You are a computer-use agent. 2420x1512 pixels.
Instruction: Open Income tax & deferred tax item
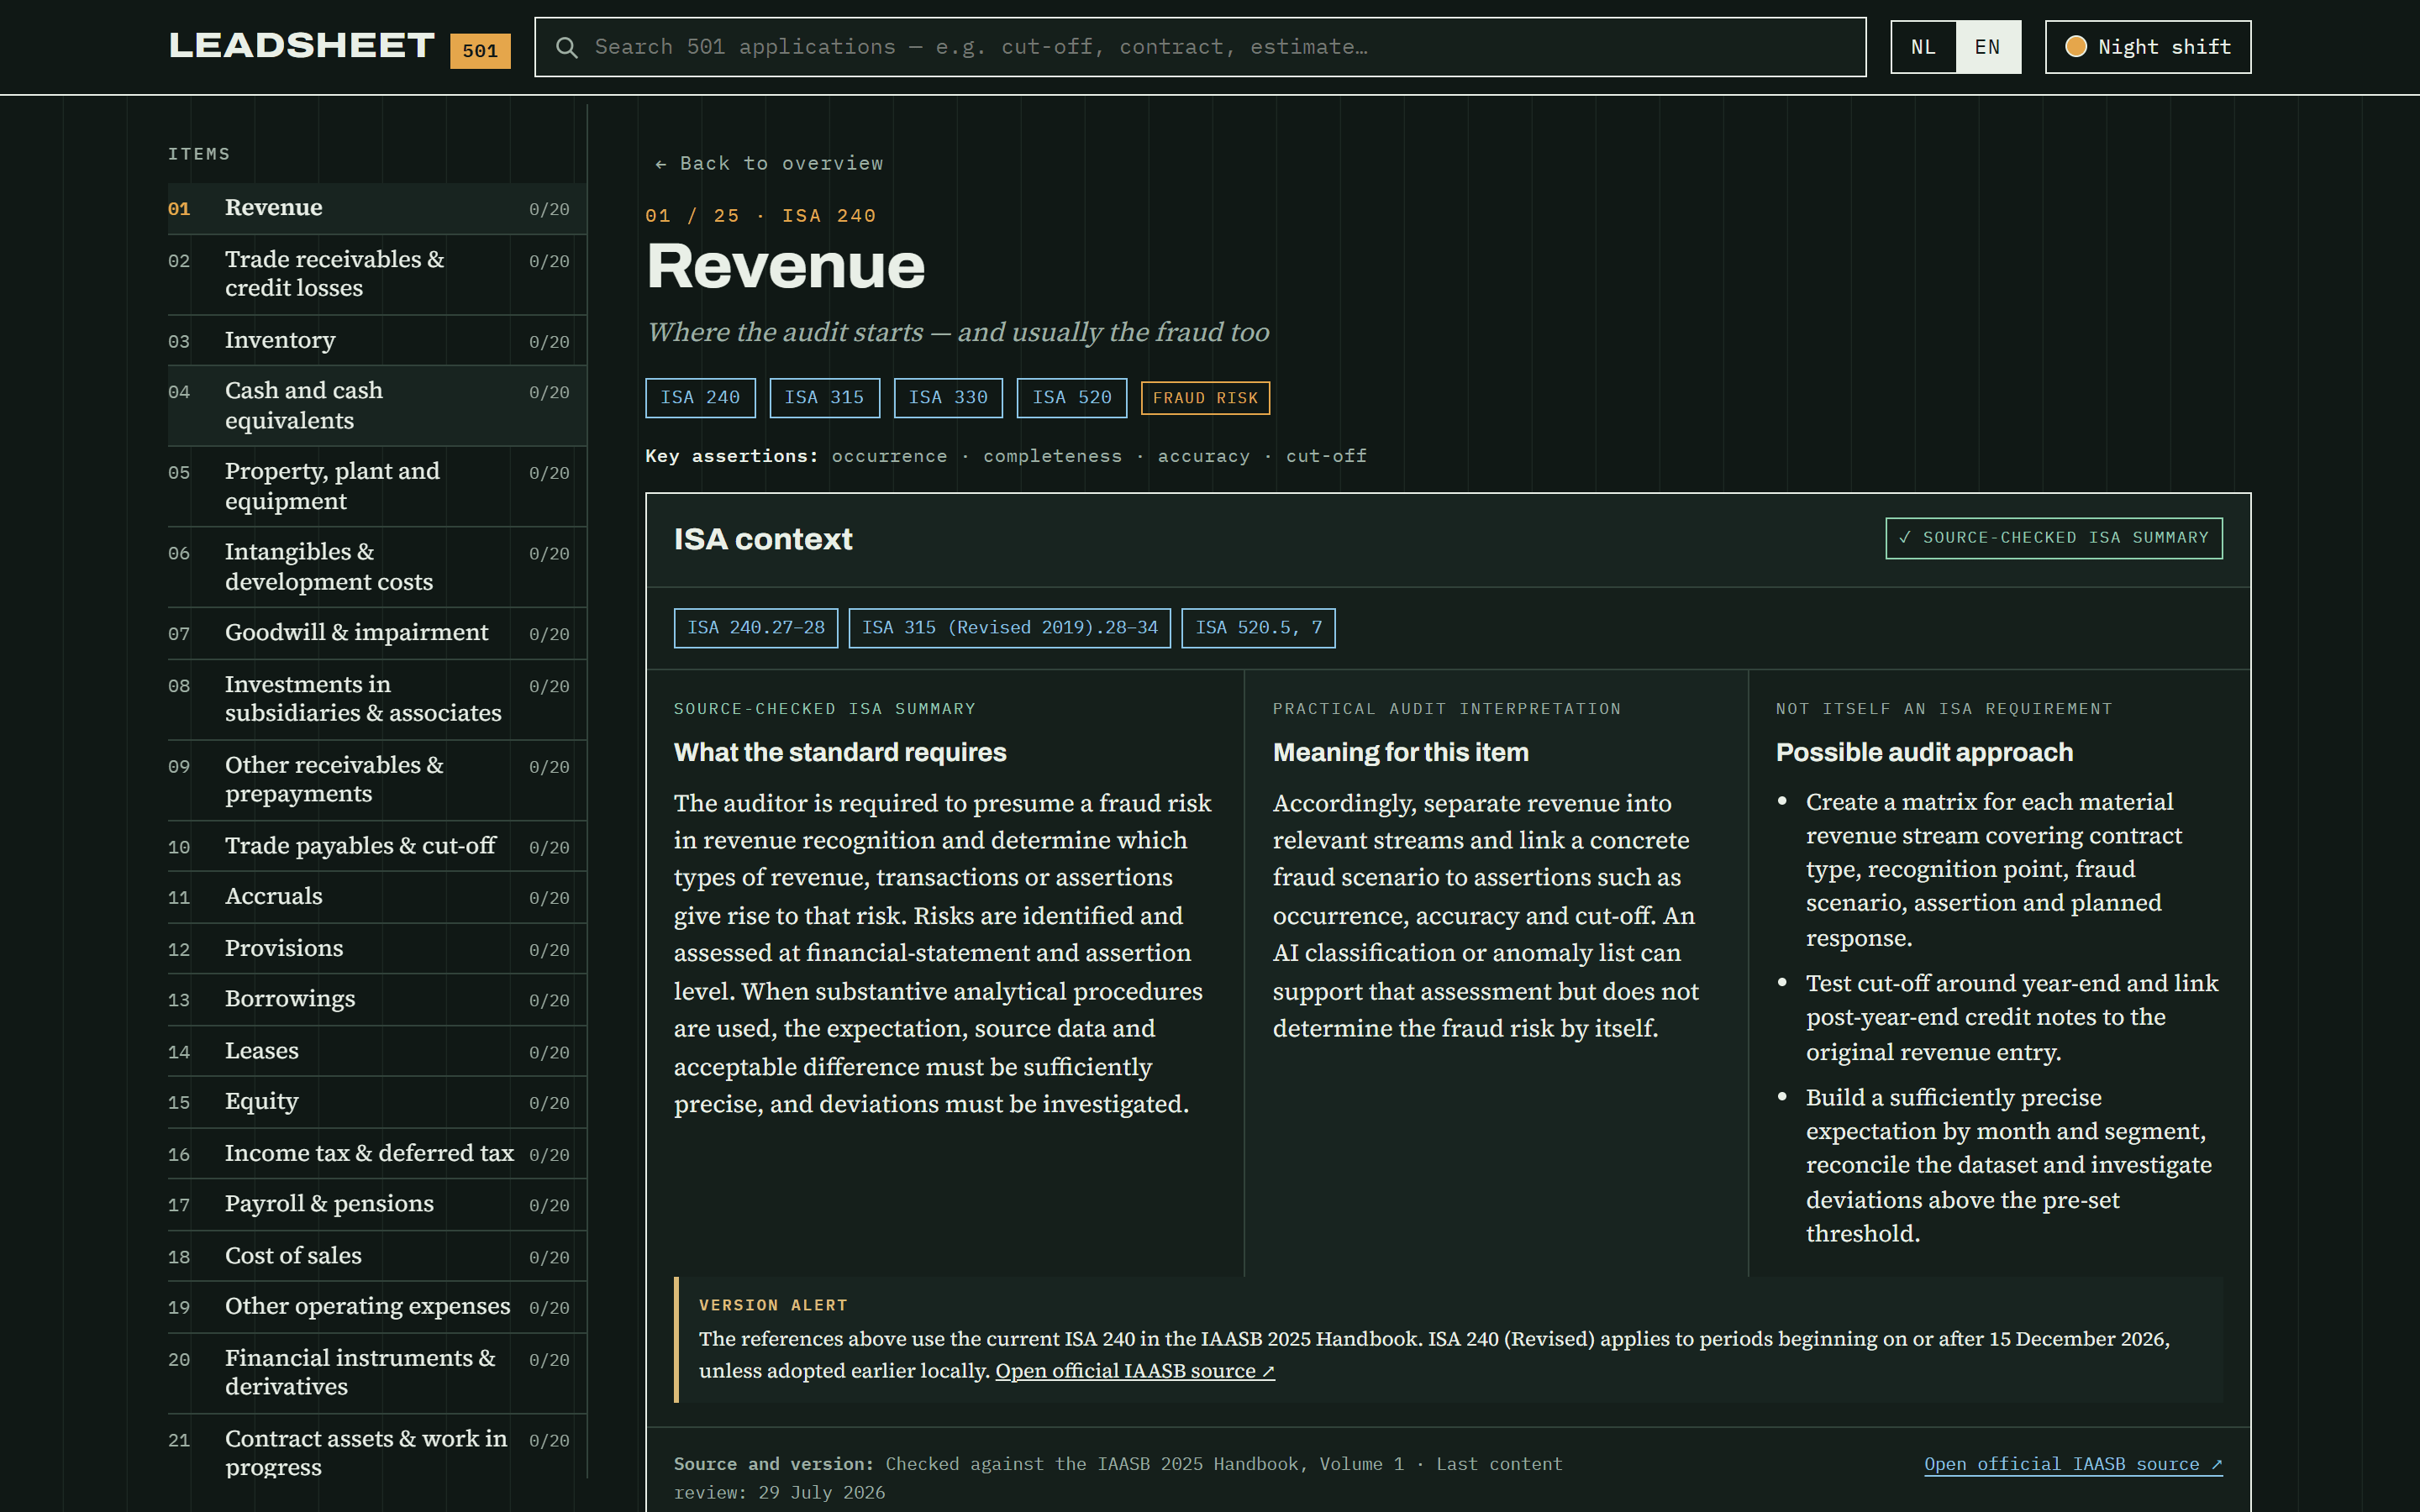tap(377, 1153)
